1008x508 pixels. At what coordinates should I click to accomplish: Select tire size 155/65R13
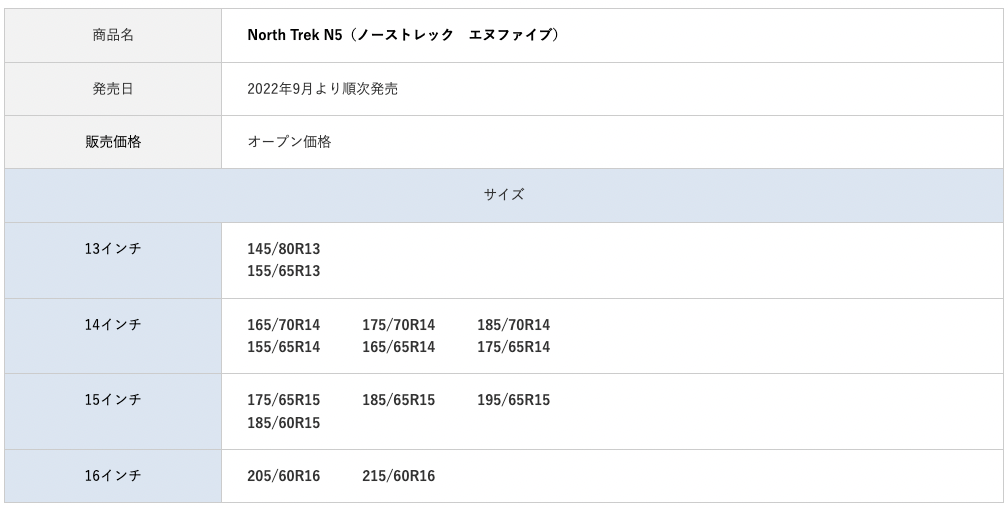point(284,271)
